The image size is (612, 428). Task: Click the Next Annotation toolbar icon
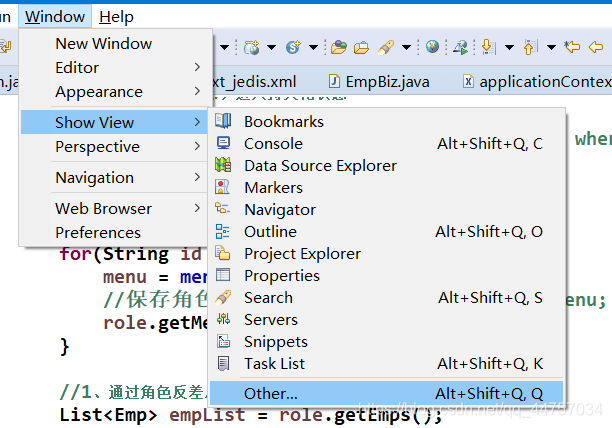point(489,47)
